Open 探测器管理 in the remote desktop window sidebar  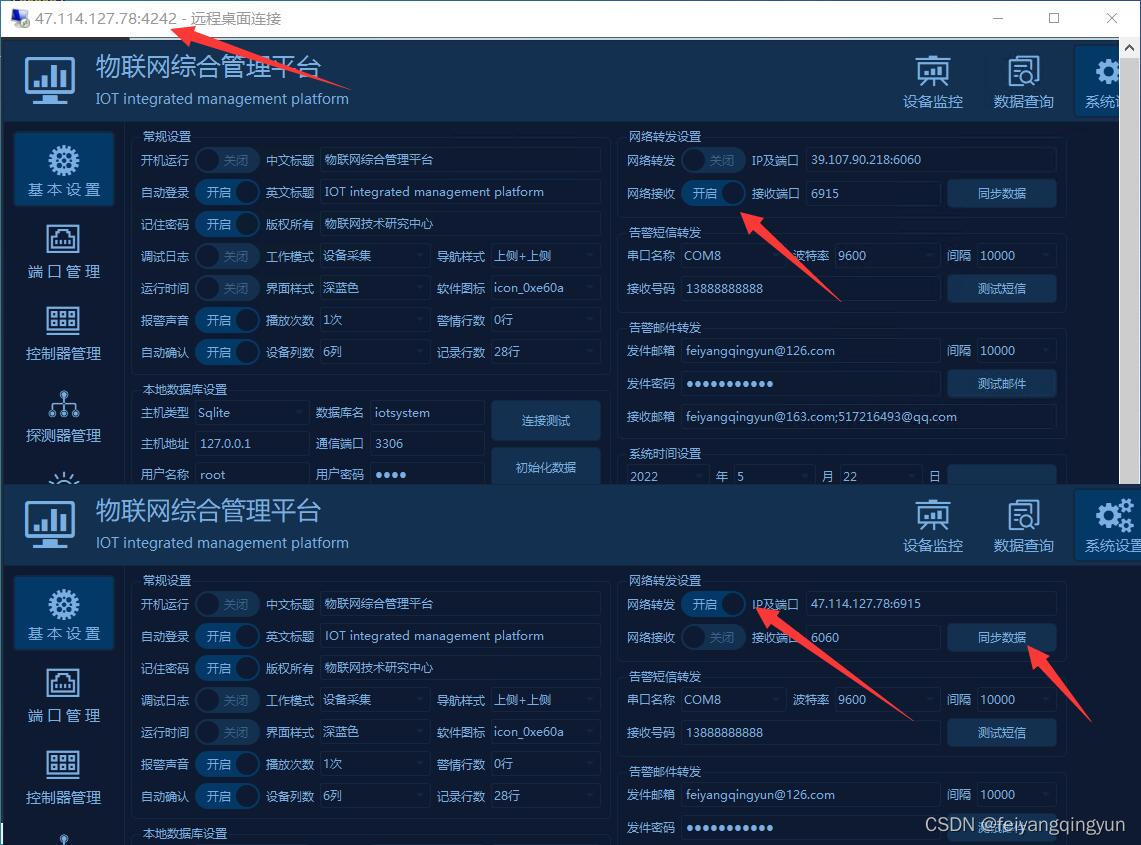[63, 416]
